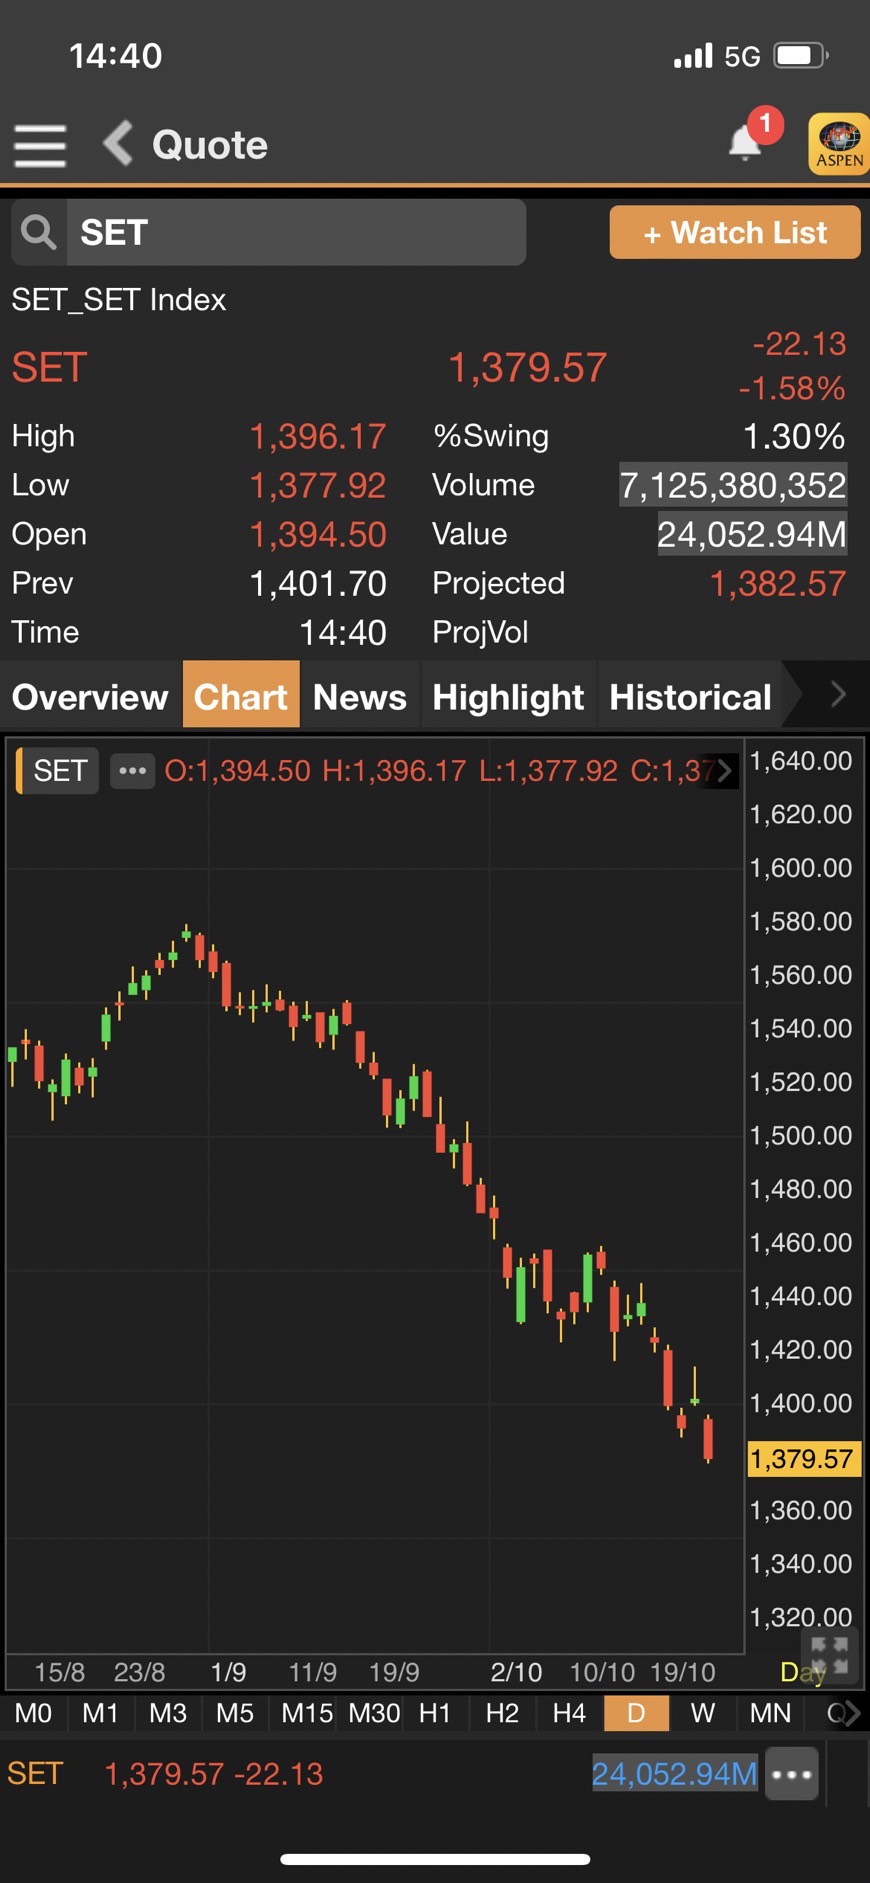This screenshot has height=1883, width=870.
Task: Tap the fullscreen chart icon
Action: pos(830,1657)
